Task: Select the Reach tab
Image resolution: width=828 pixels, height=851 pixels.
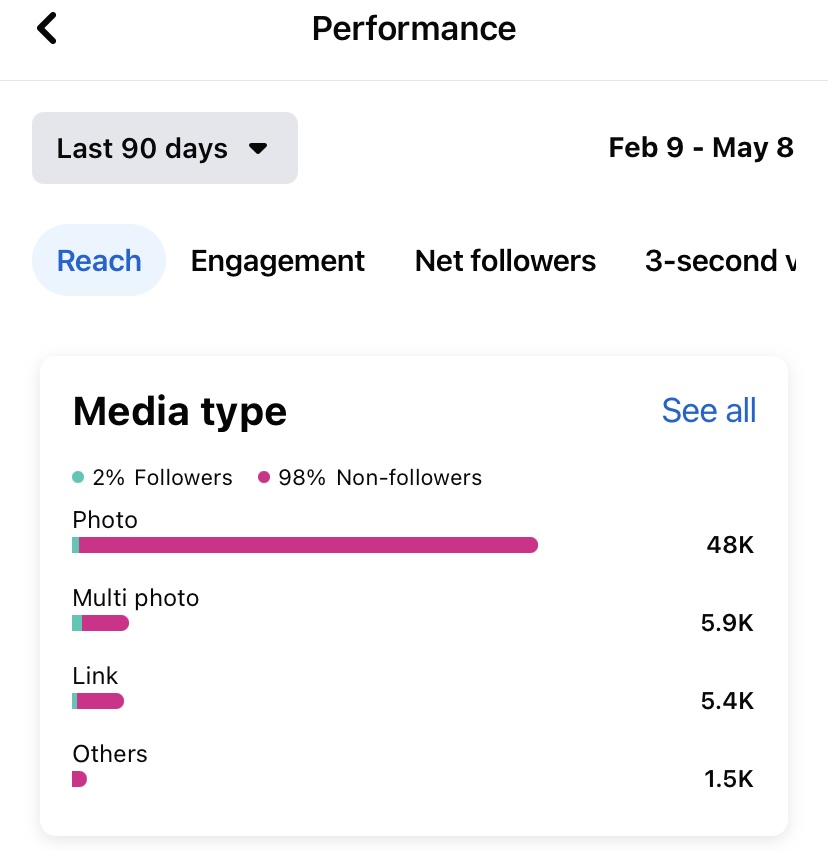Action: pos(99,261)
